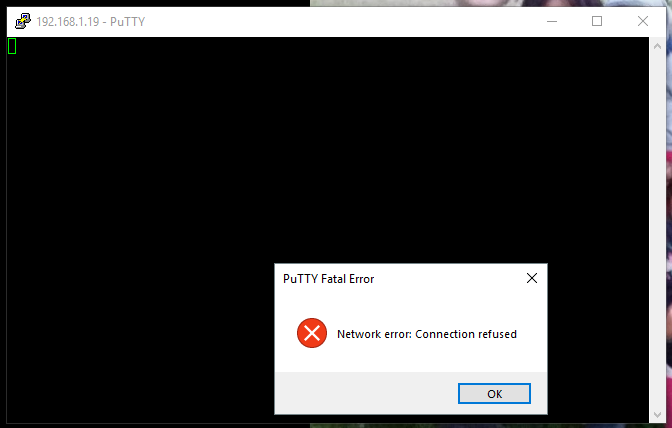Maximize the PuTTY terminal window
This screenshot has height=428, width=672.
pos(597,21)
